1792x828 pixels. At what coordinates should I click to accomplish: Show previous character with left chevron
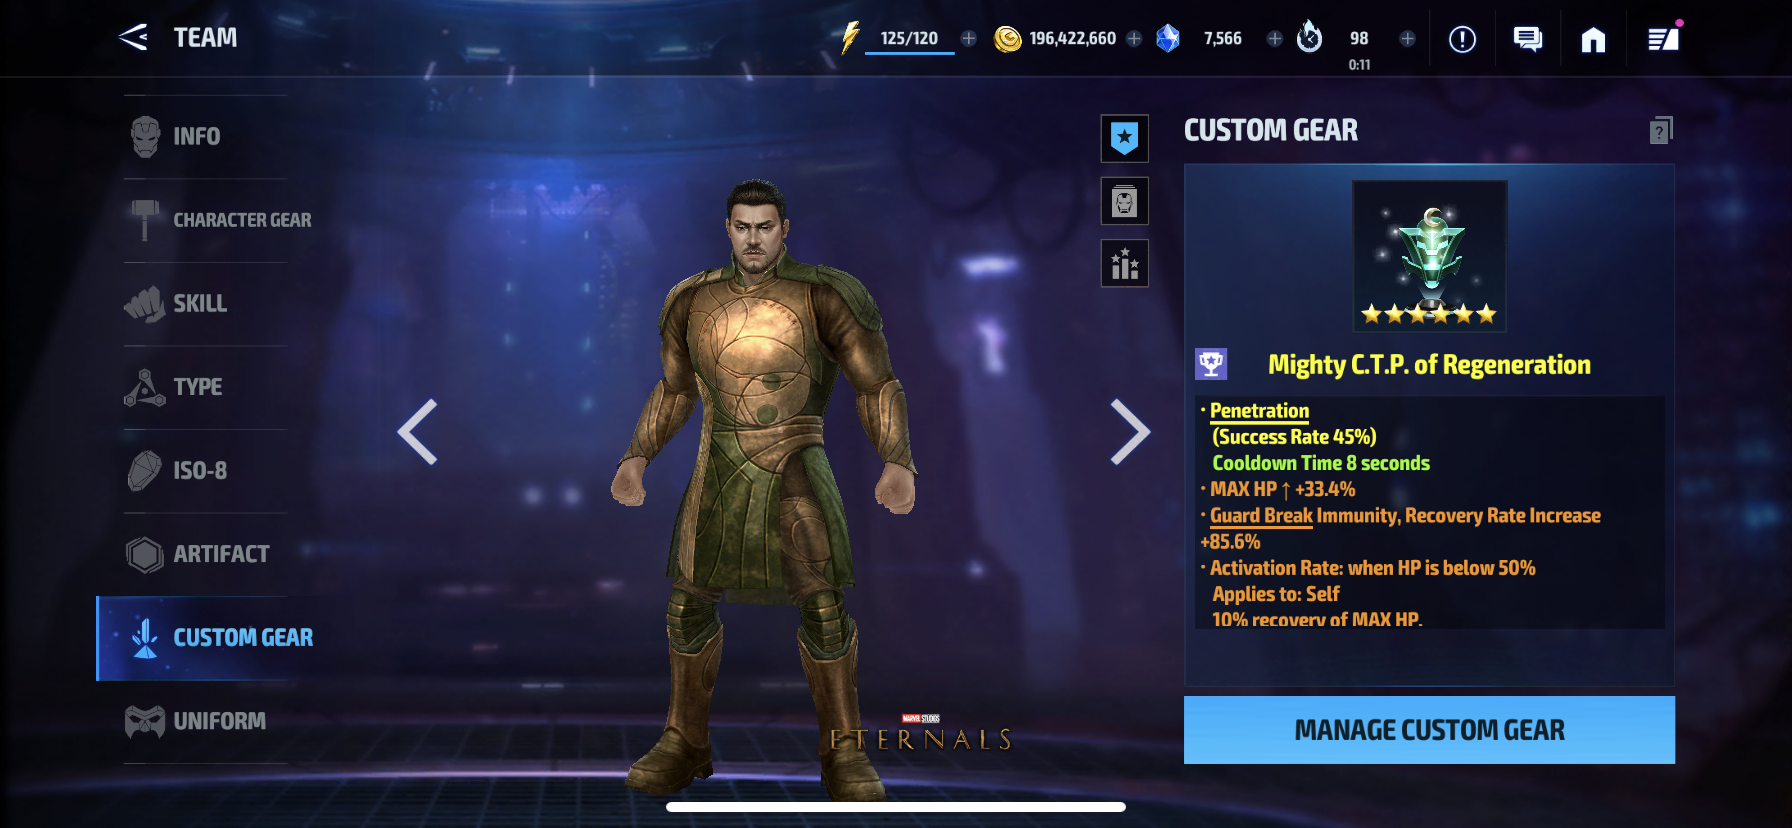pyautogui.click(x=418, y=432)
